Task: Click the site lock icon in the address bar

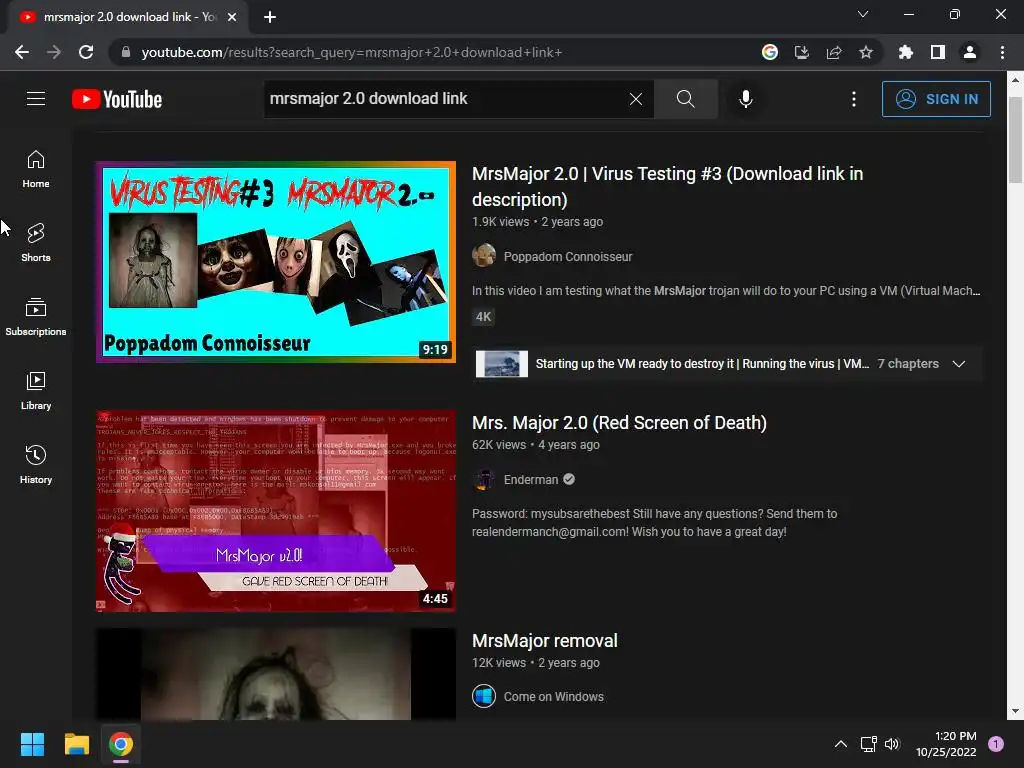Action: click(x=126, y=52)
